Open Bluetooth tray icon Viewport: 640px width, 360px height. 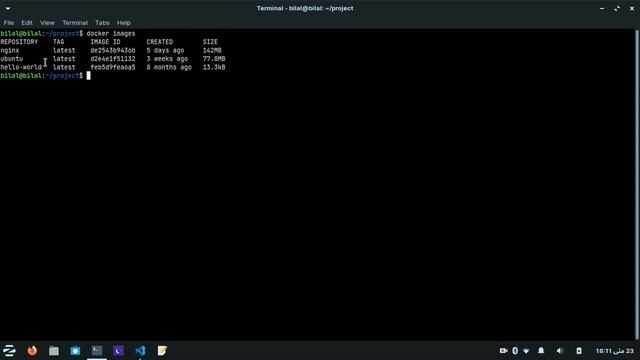(515, 351)
